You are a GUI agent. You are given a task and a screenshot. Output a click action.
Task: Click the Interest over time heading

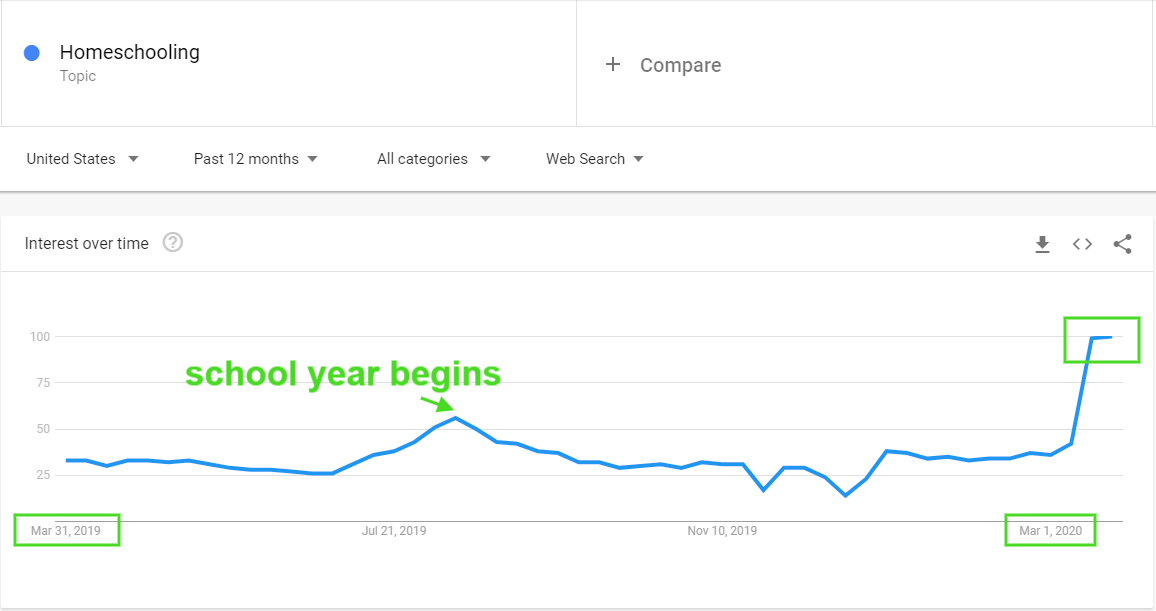[x=86, y=243]
